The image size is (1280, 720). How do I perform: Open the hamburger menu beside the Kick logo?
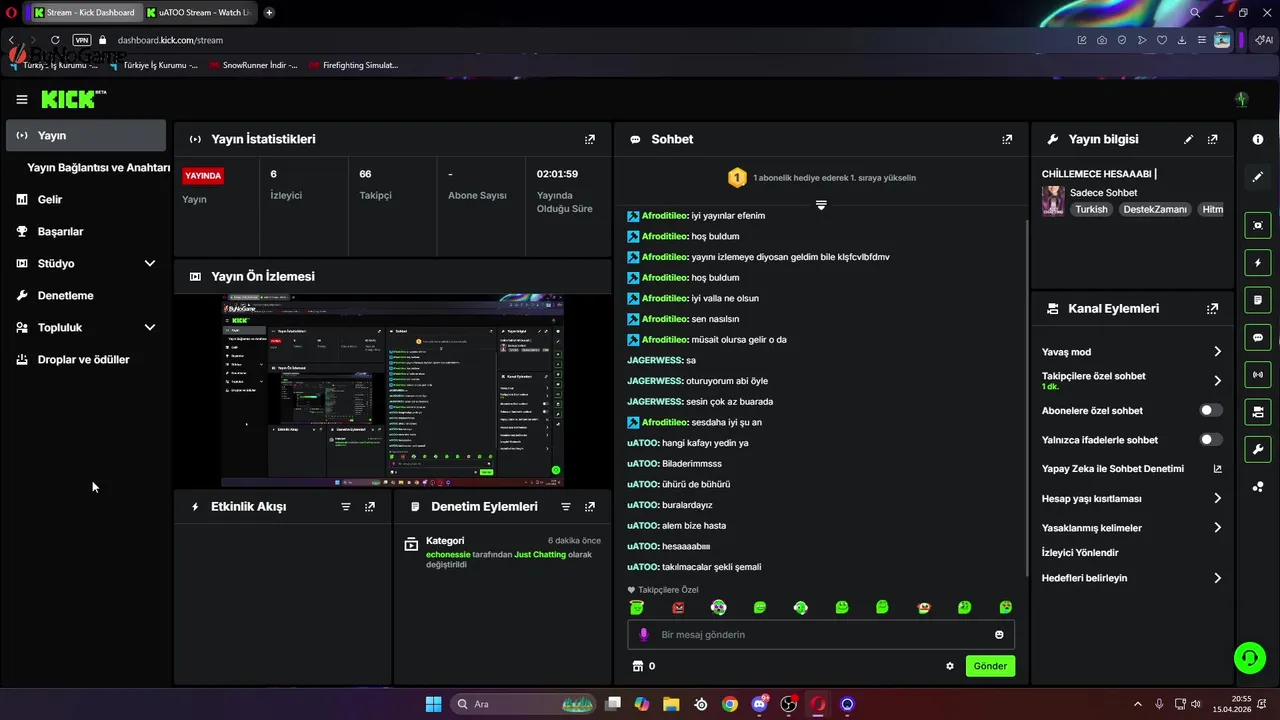coord(22,99)
